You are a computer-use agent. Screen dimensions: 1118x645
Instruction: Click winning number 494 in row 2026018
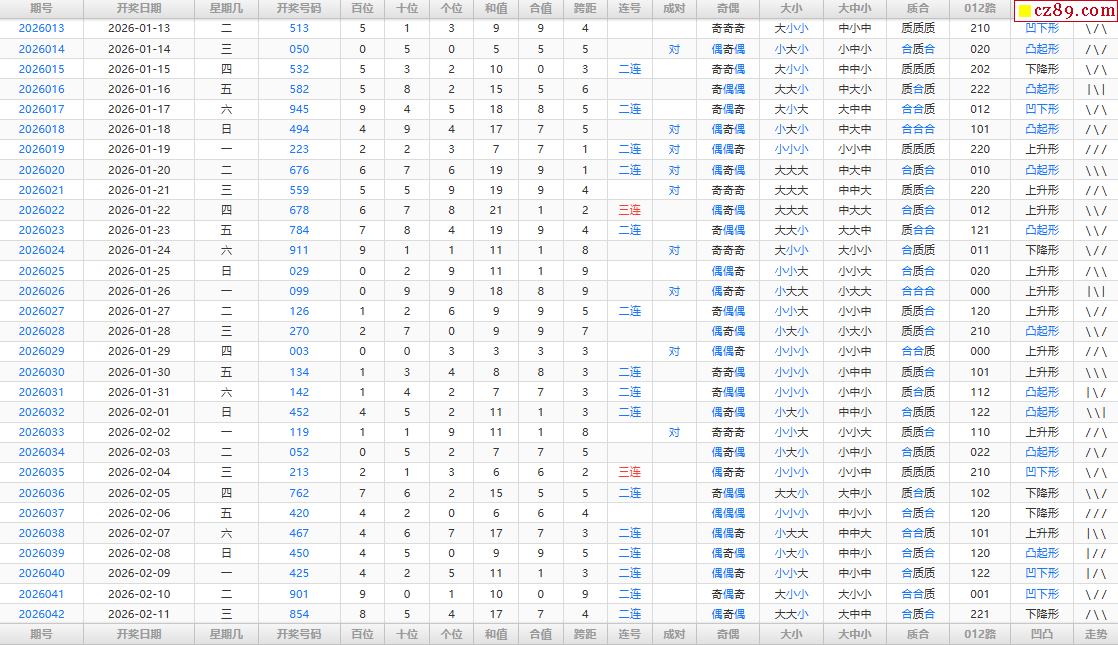point(299,130)
